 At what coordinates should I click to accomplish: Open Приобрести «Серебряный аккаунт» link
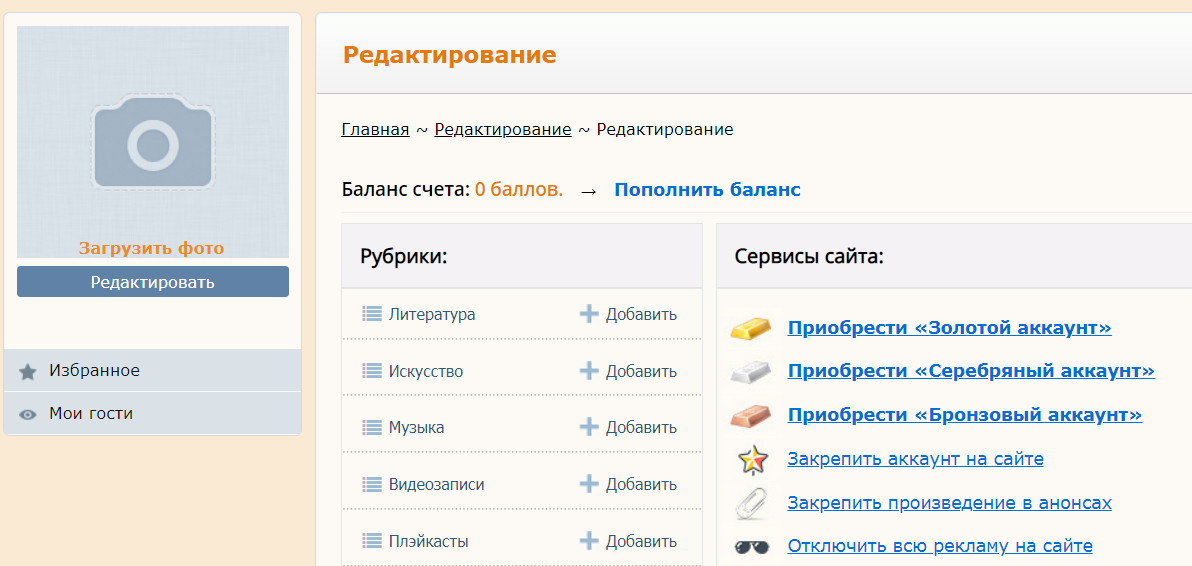coord(970,371)
